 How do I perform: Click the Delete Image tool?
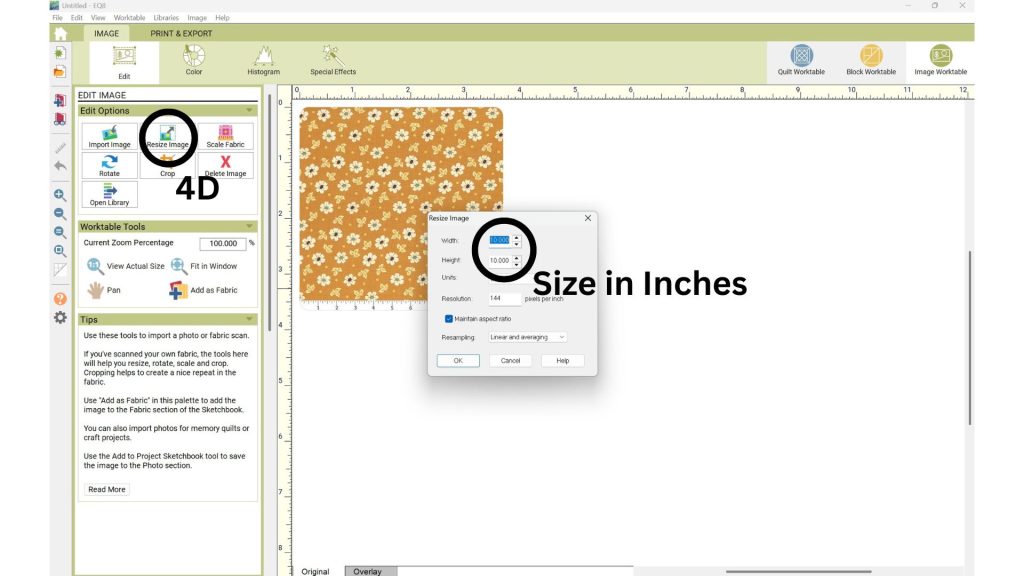point(225,166)
